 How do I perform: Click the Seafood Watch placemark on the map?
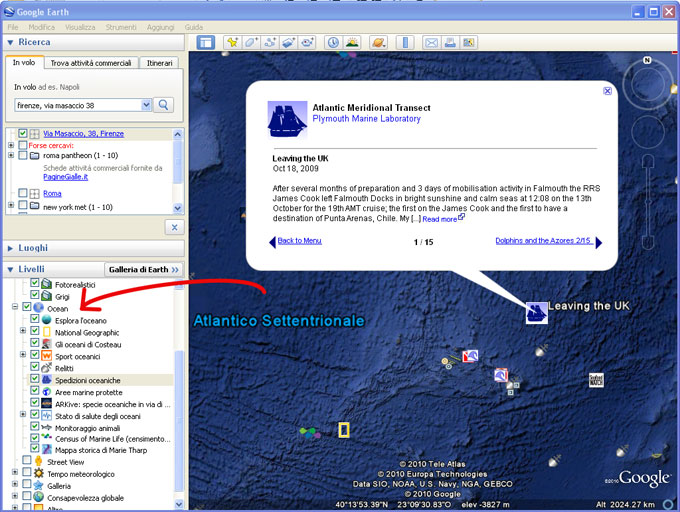tap(596, 380)
